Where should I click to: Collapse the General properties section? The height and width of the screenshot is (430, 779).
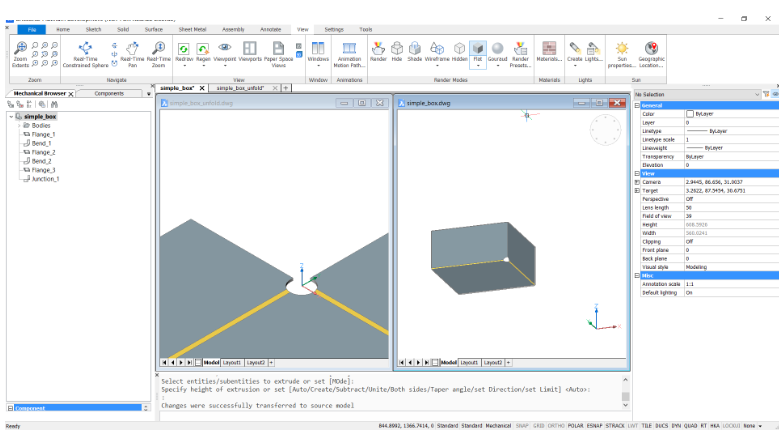click(638, 105)
